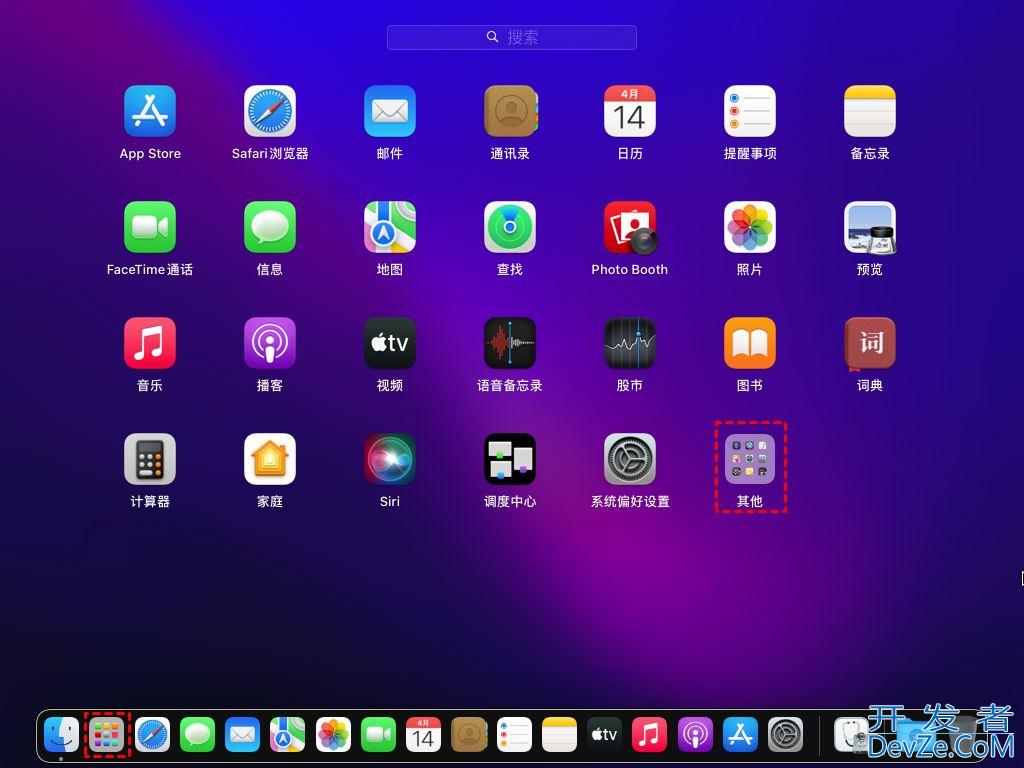Click Finder in the Dock

tap(61, 735)
